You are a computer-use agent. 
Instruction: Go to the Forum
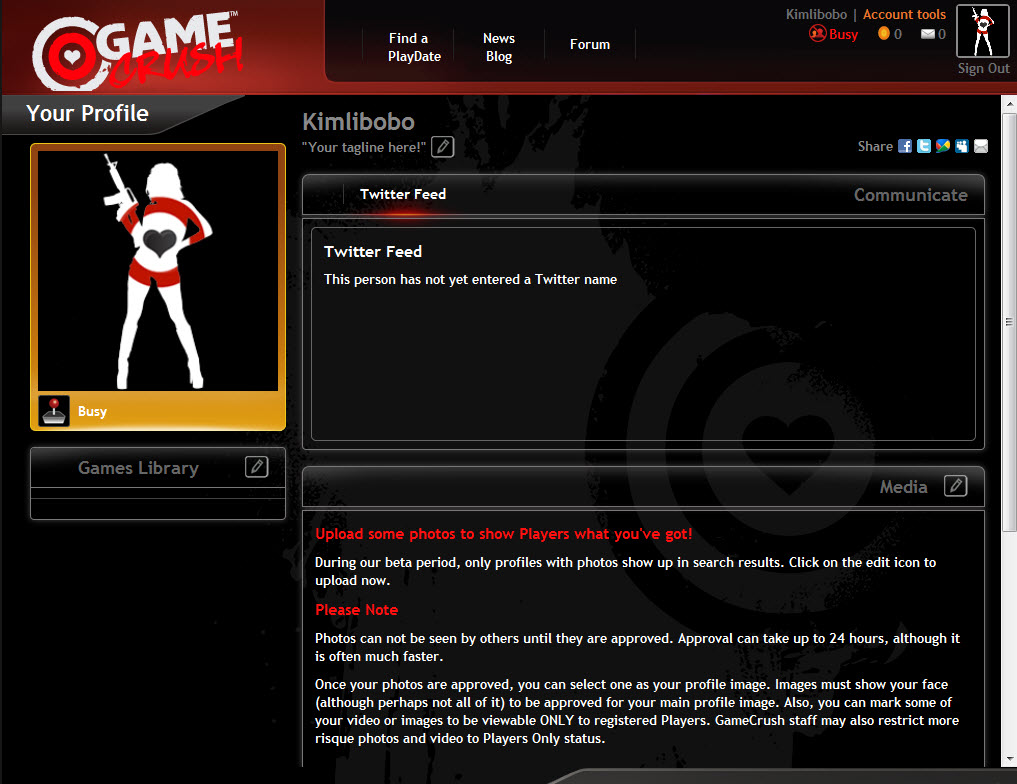[590, 44]
